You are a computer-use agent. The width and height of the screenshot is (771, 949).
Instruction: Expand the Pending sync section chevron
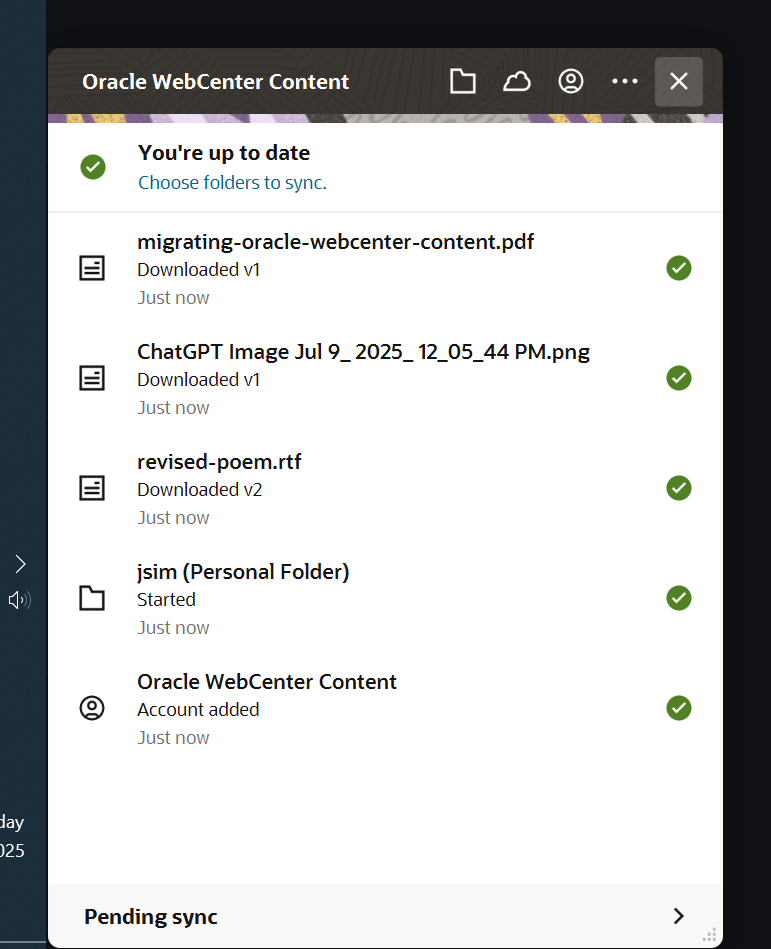pyautogui.click(x=679, y=916)
